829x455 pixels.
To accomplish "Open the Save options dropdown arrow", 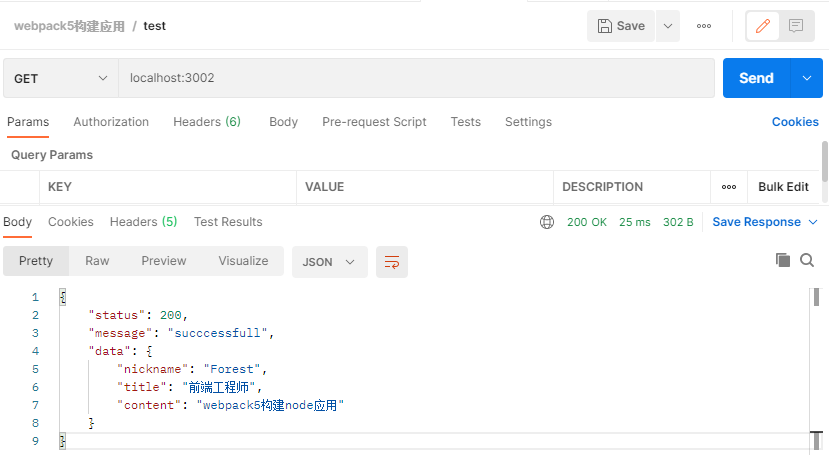I will tap(667, 26).
